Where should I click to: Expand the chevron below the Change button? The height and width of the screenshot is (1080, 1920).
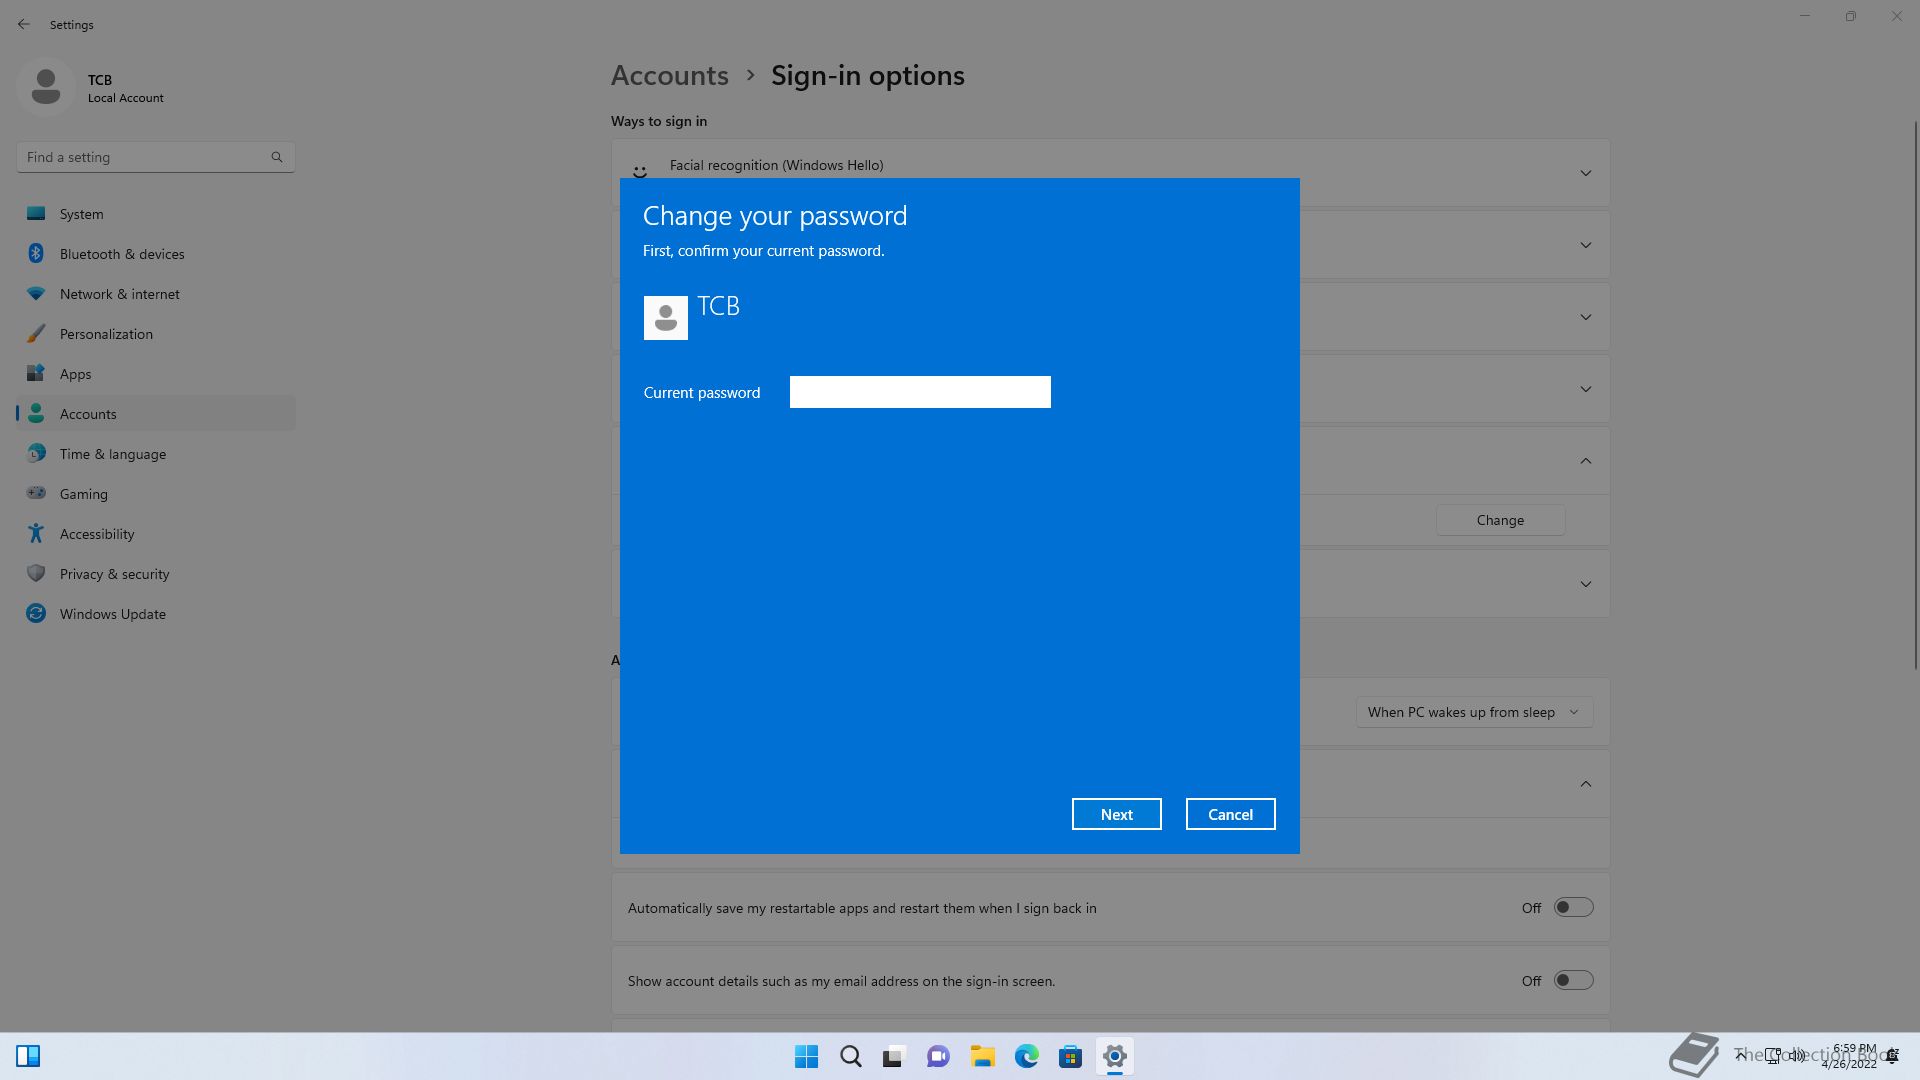(1586, 584)
